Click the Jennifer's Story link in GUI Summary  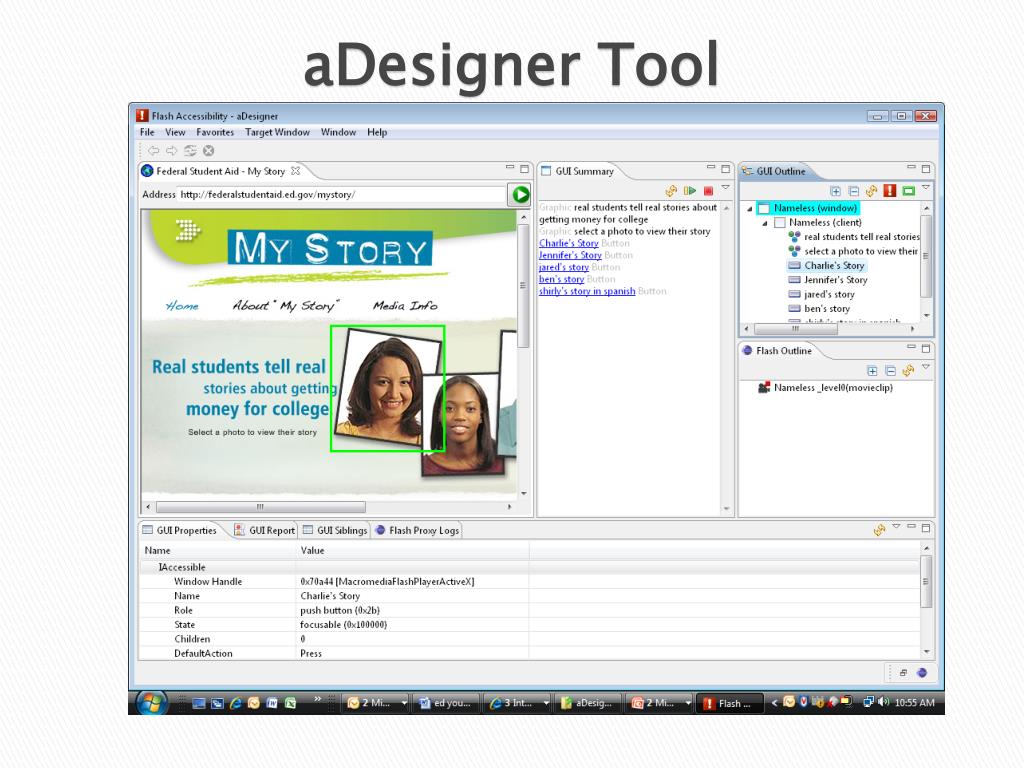click(x=570, y=255)
